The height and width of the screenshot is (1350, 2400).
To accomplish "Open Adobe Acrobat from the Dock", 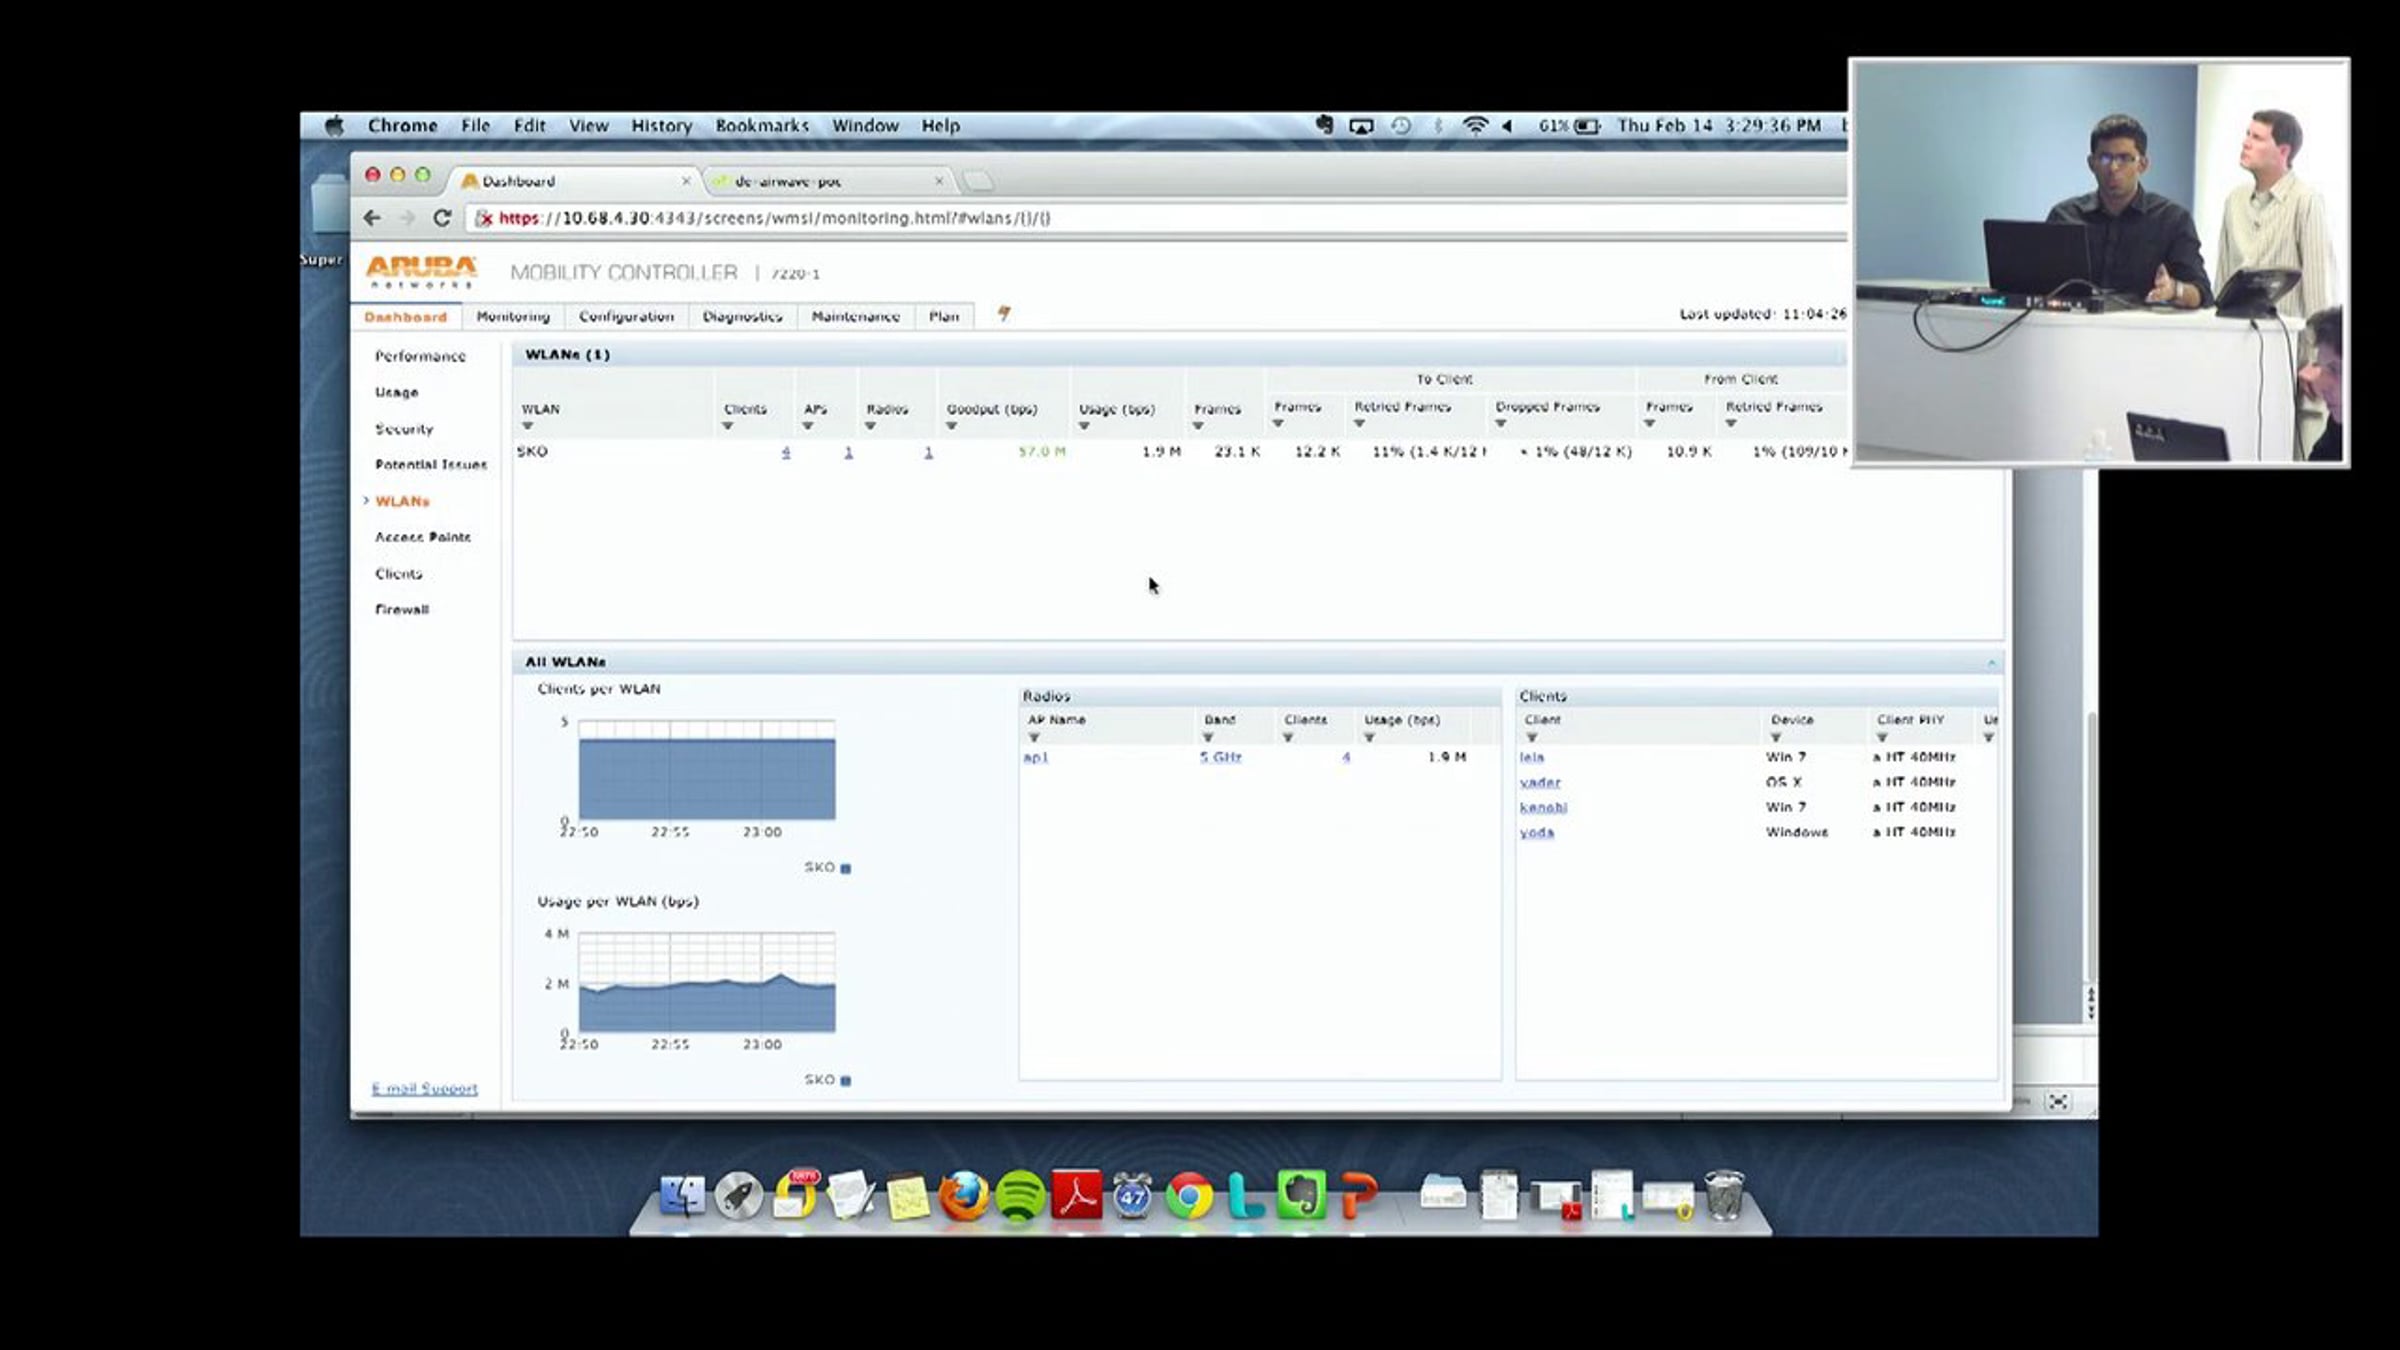I will [x=1076, y=1195].
